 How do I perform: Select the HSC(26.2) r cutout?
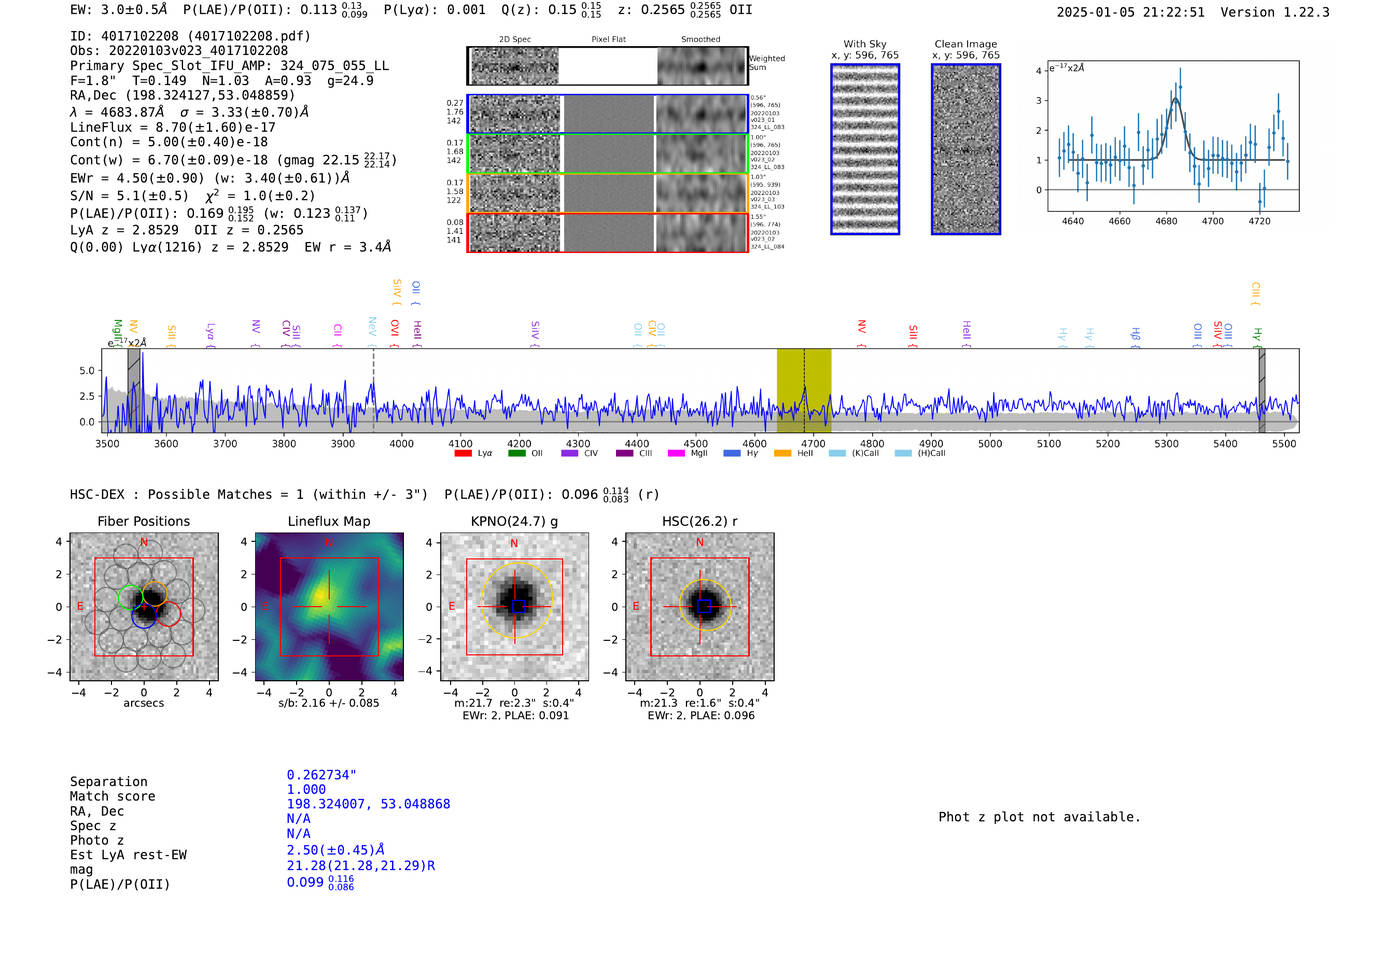700,607
